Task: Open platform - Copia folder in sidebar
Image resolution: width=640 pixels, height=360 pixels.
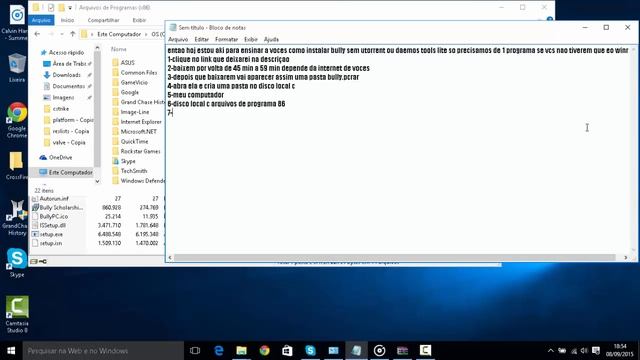Action: tap(72, 120)
